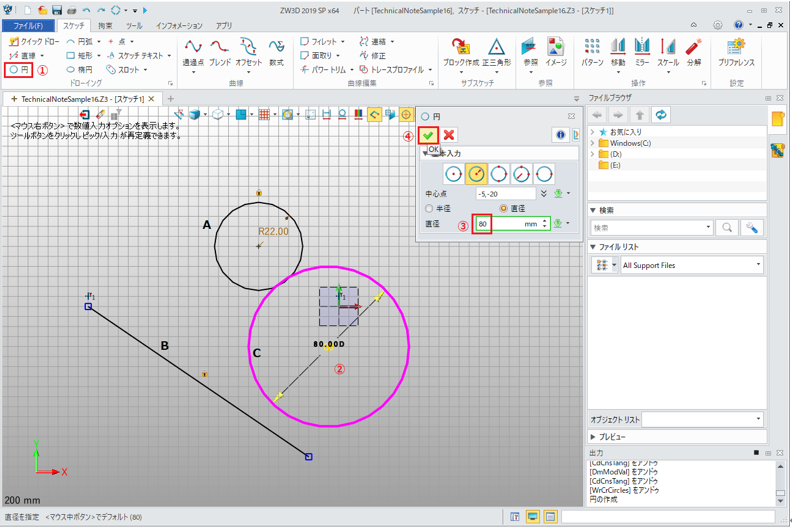
Task: Expand the お気に入り favorites tree node
Action: pyautogui.click(x=592, y=132)
